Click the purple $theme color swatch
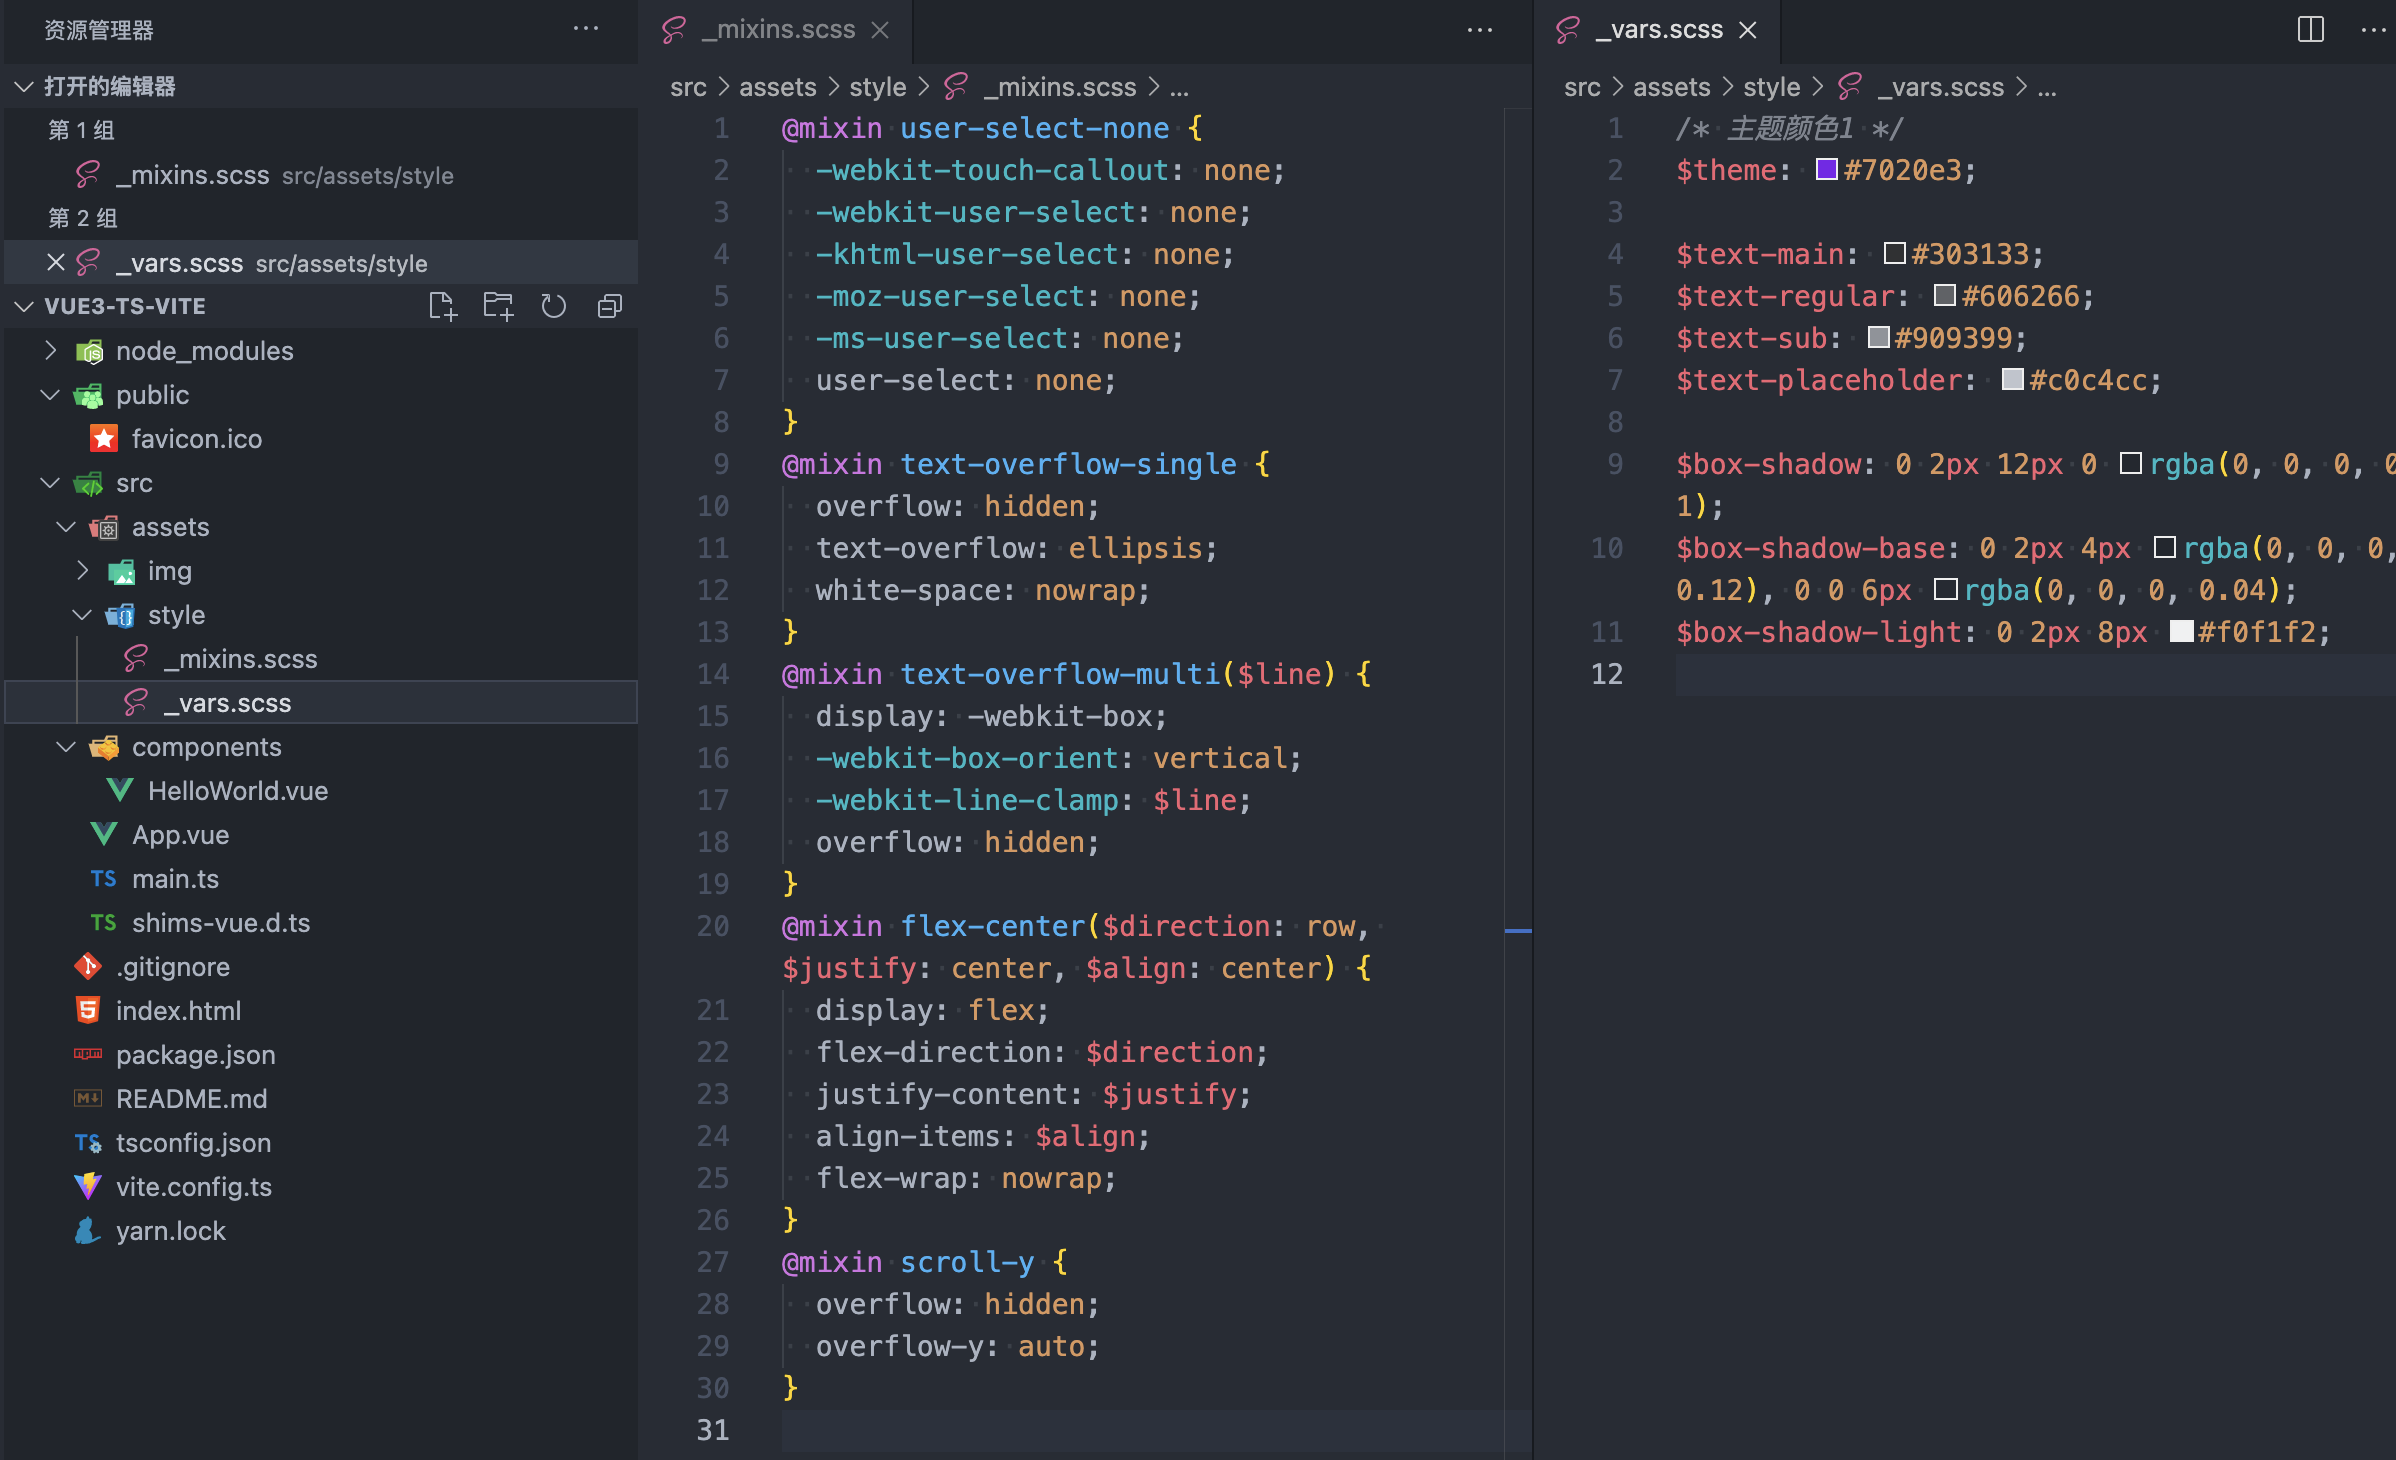 (x=1826, y=170)
